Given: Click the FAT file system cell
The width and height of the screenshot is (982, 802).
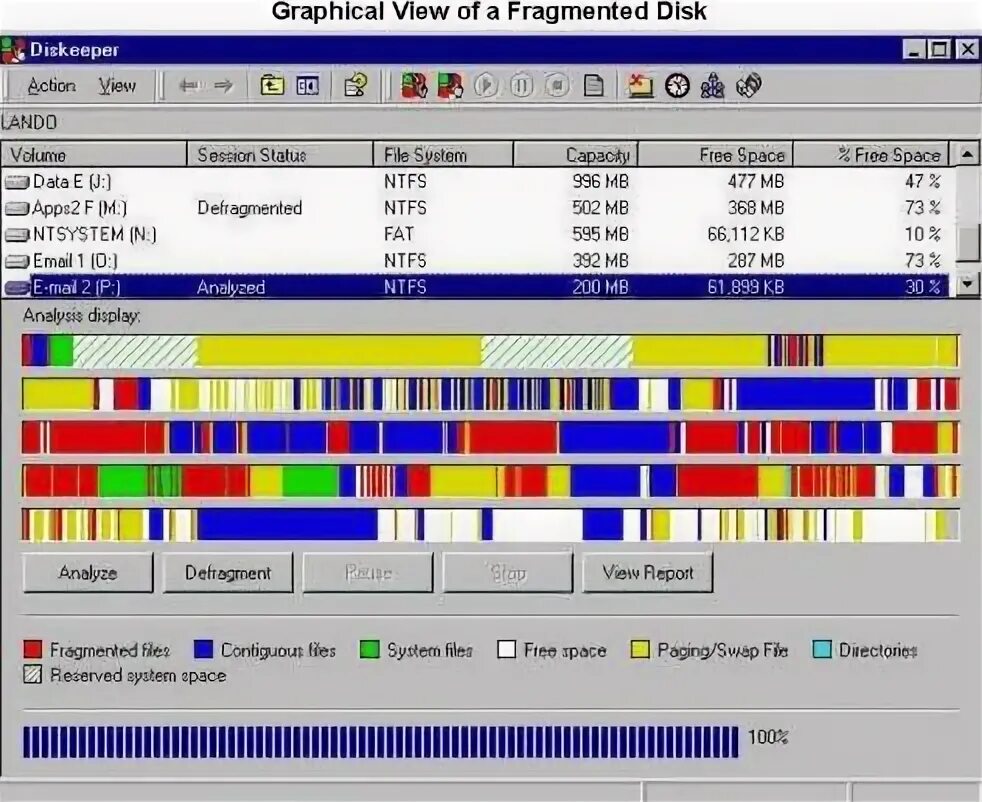Looking at the screenshot, I should click(398, 234).
